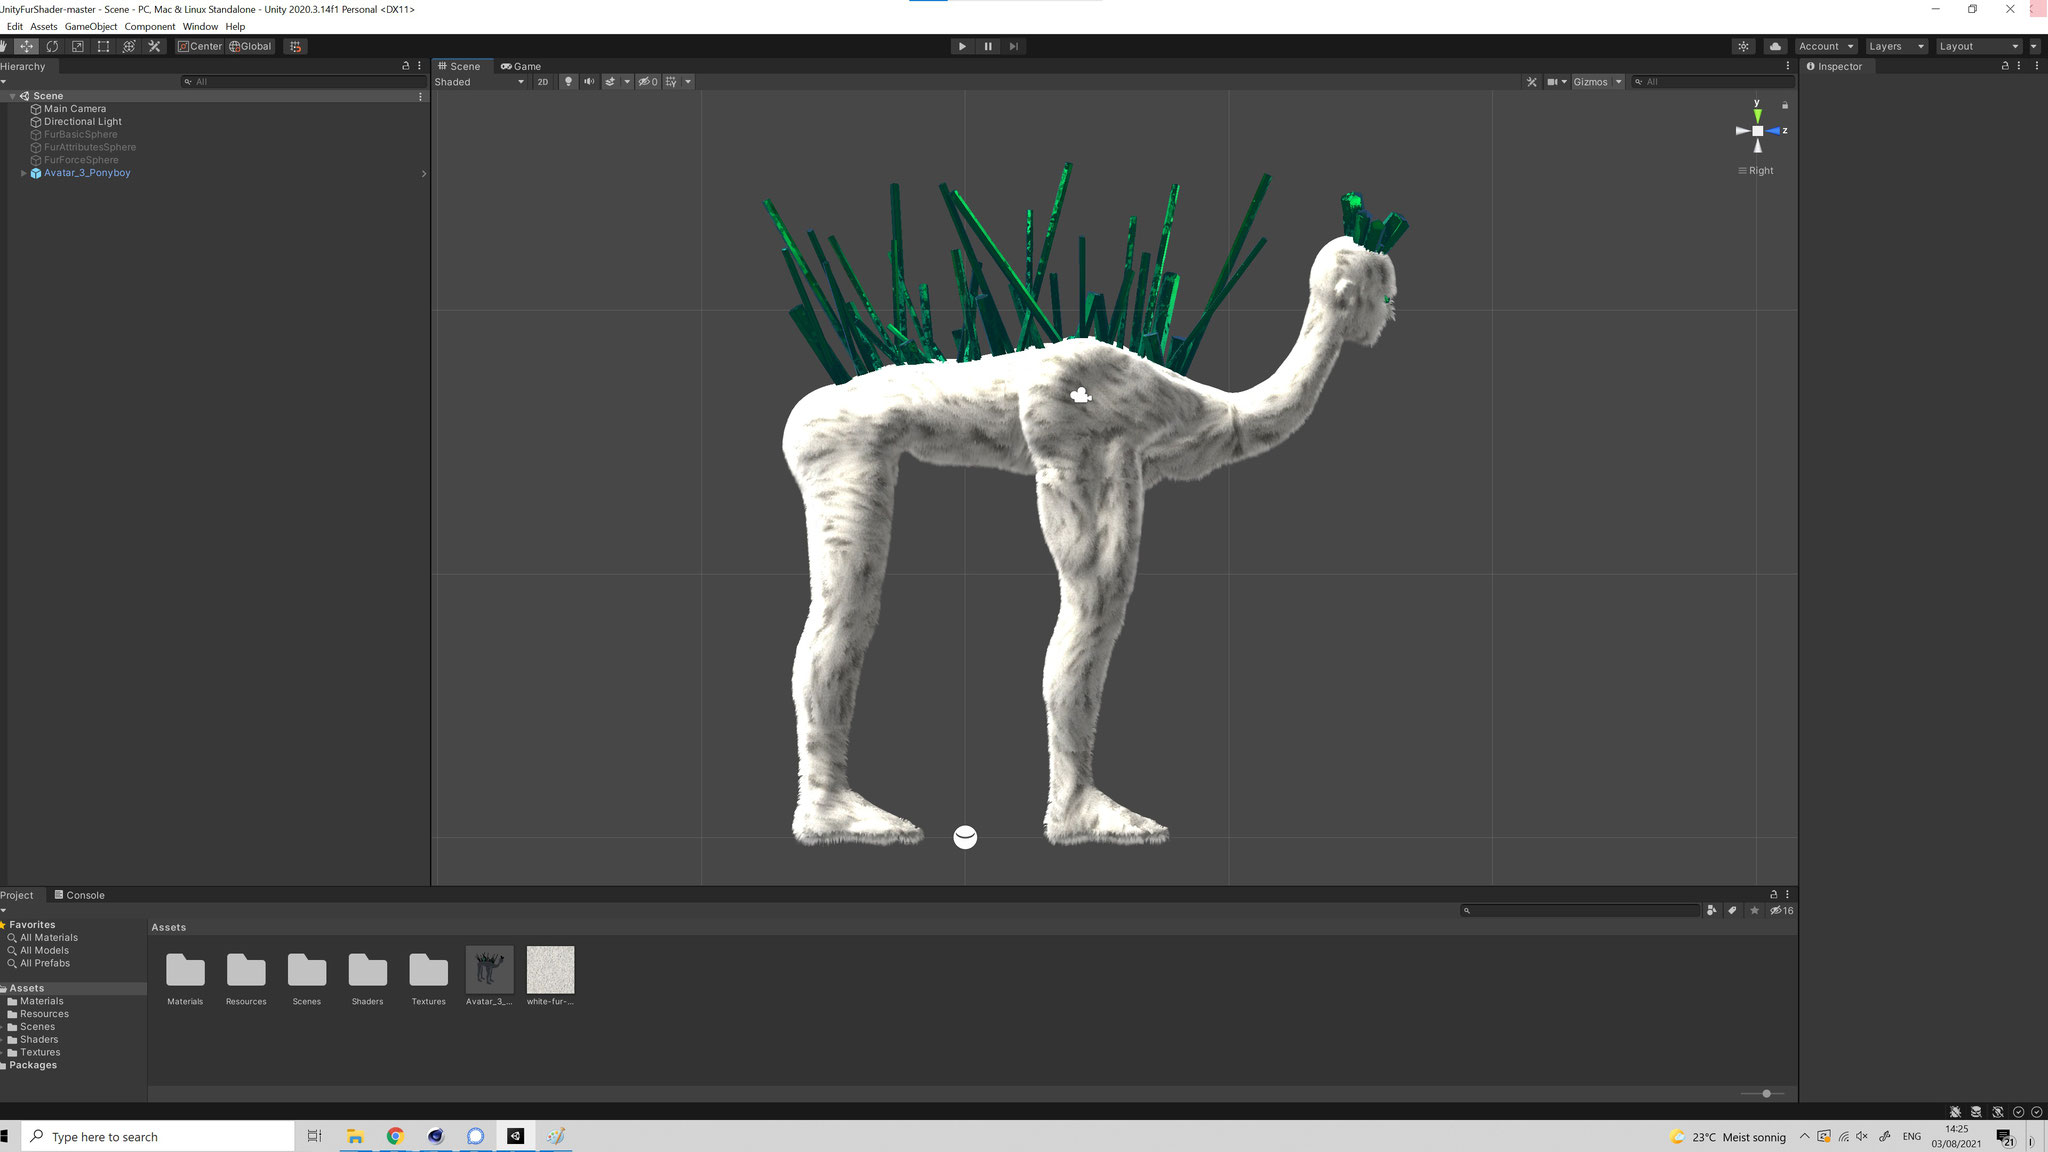Toggle scene lighting with lightbulb icon
2048x1152 pixels.
point(568,82)
